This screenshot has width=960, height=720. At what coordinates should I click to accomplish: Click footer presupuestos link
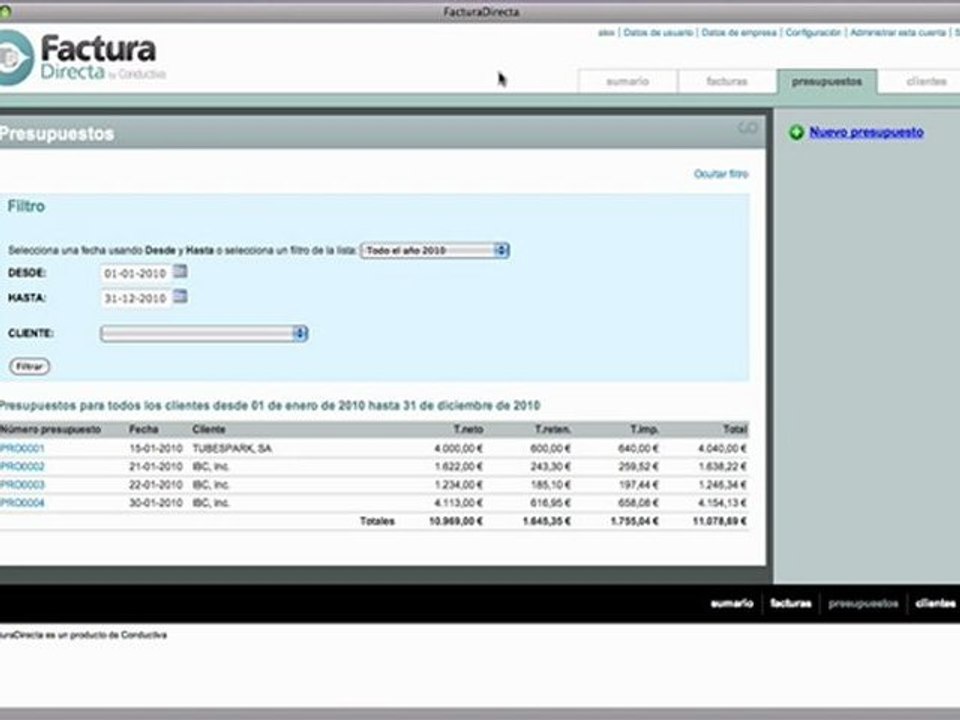(863, 604)
